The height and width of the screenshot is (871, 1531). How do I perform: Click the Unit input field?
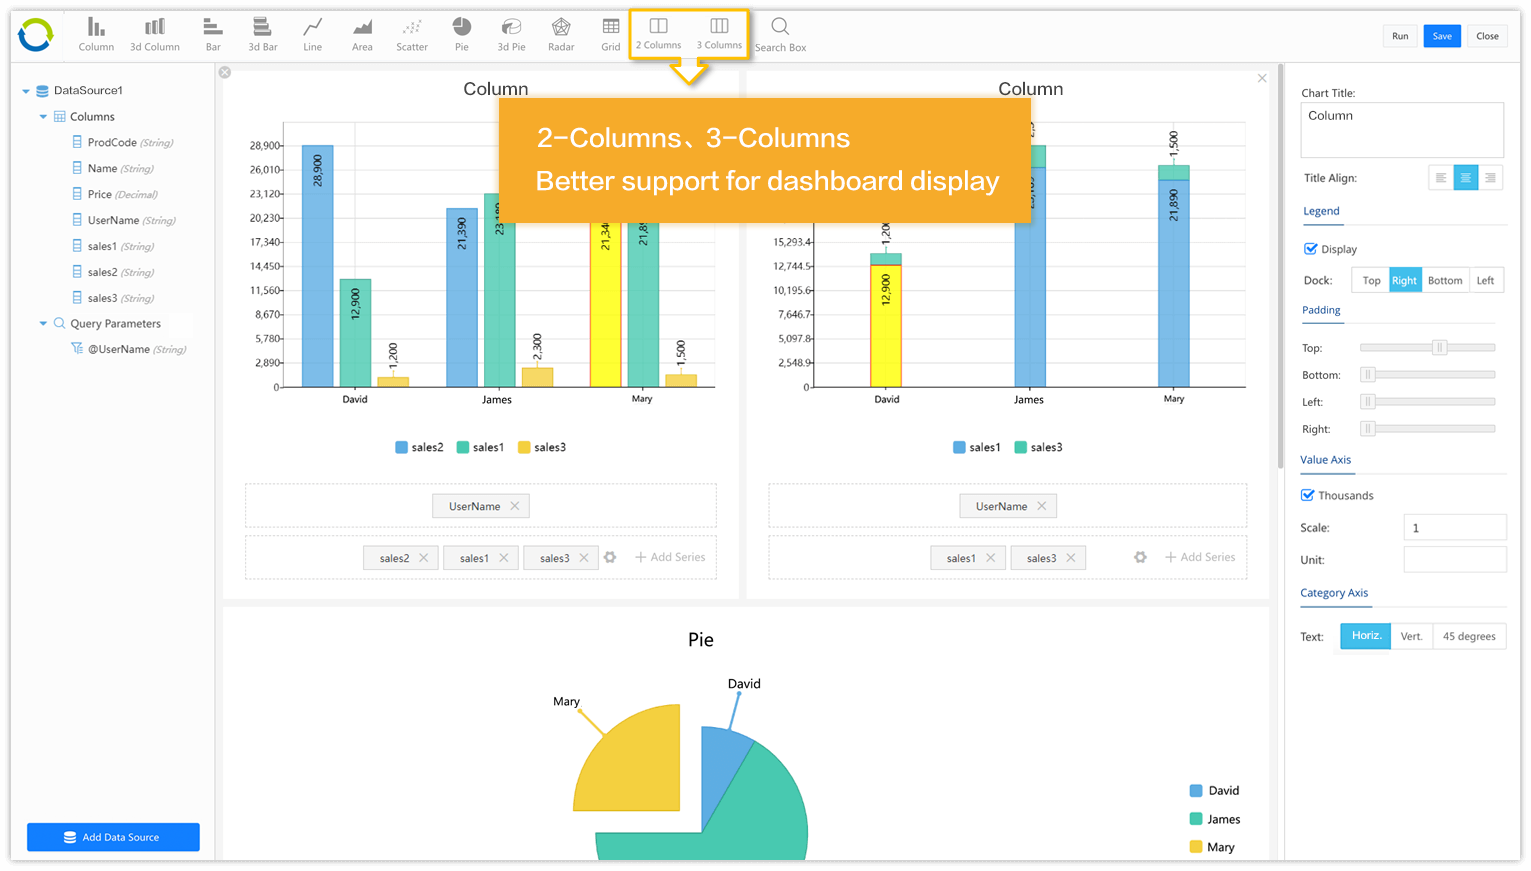pos(1455,560)
